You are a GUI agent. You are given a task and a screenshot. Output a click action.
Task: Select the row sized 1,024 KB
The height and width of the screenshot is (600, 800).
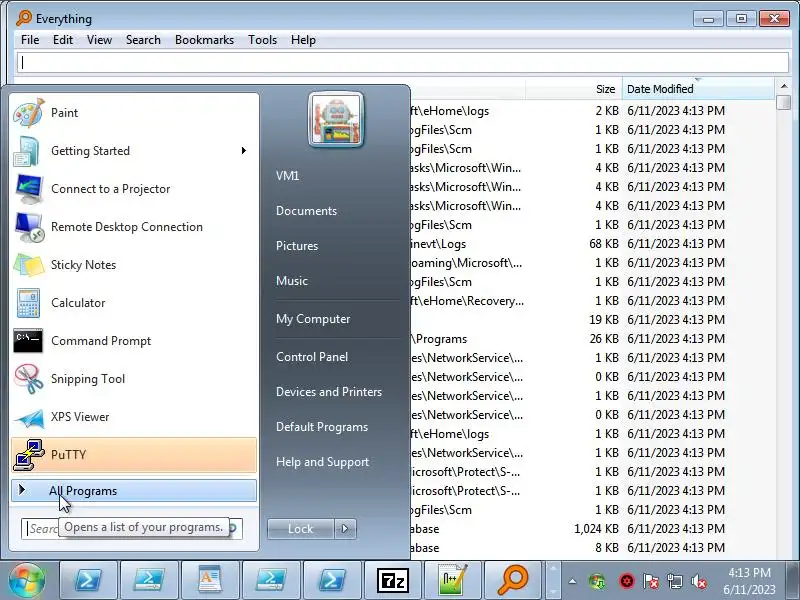[592, 529]
